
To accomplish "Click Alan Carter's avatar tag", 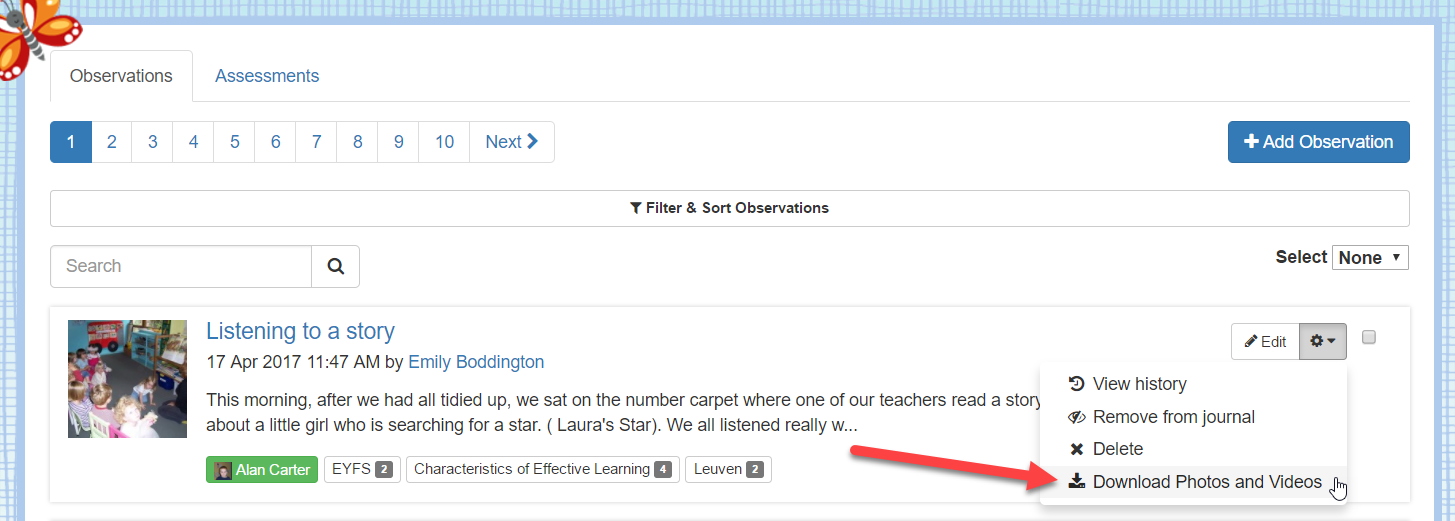I will (x=262, y=470).
